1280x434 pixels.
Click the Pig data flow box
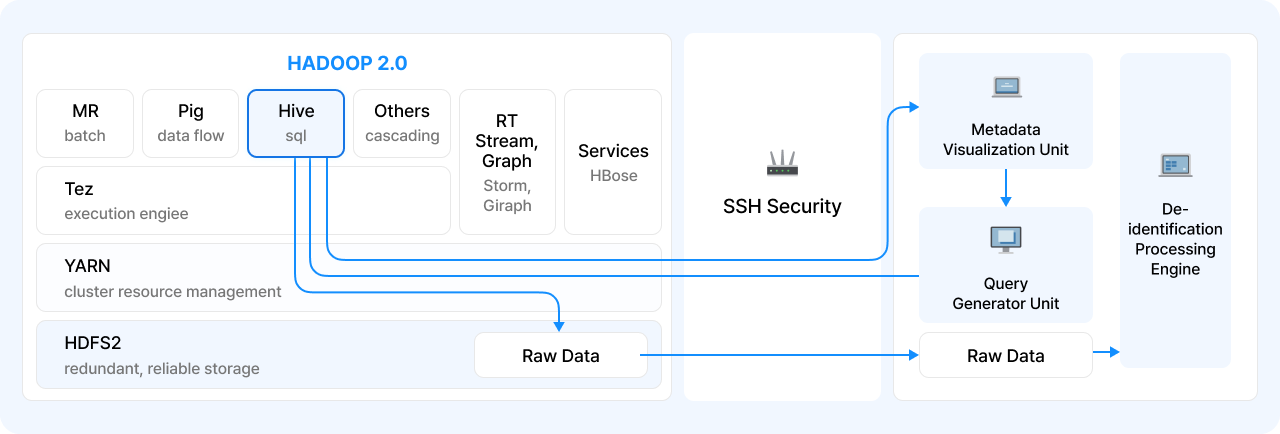pos(190,123)
